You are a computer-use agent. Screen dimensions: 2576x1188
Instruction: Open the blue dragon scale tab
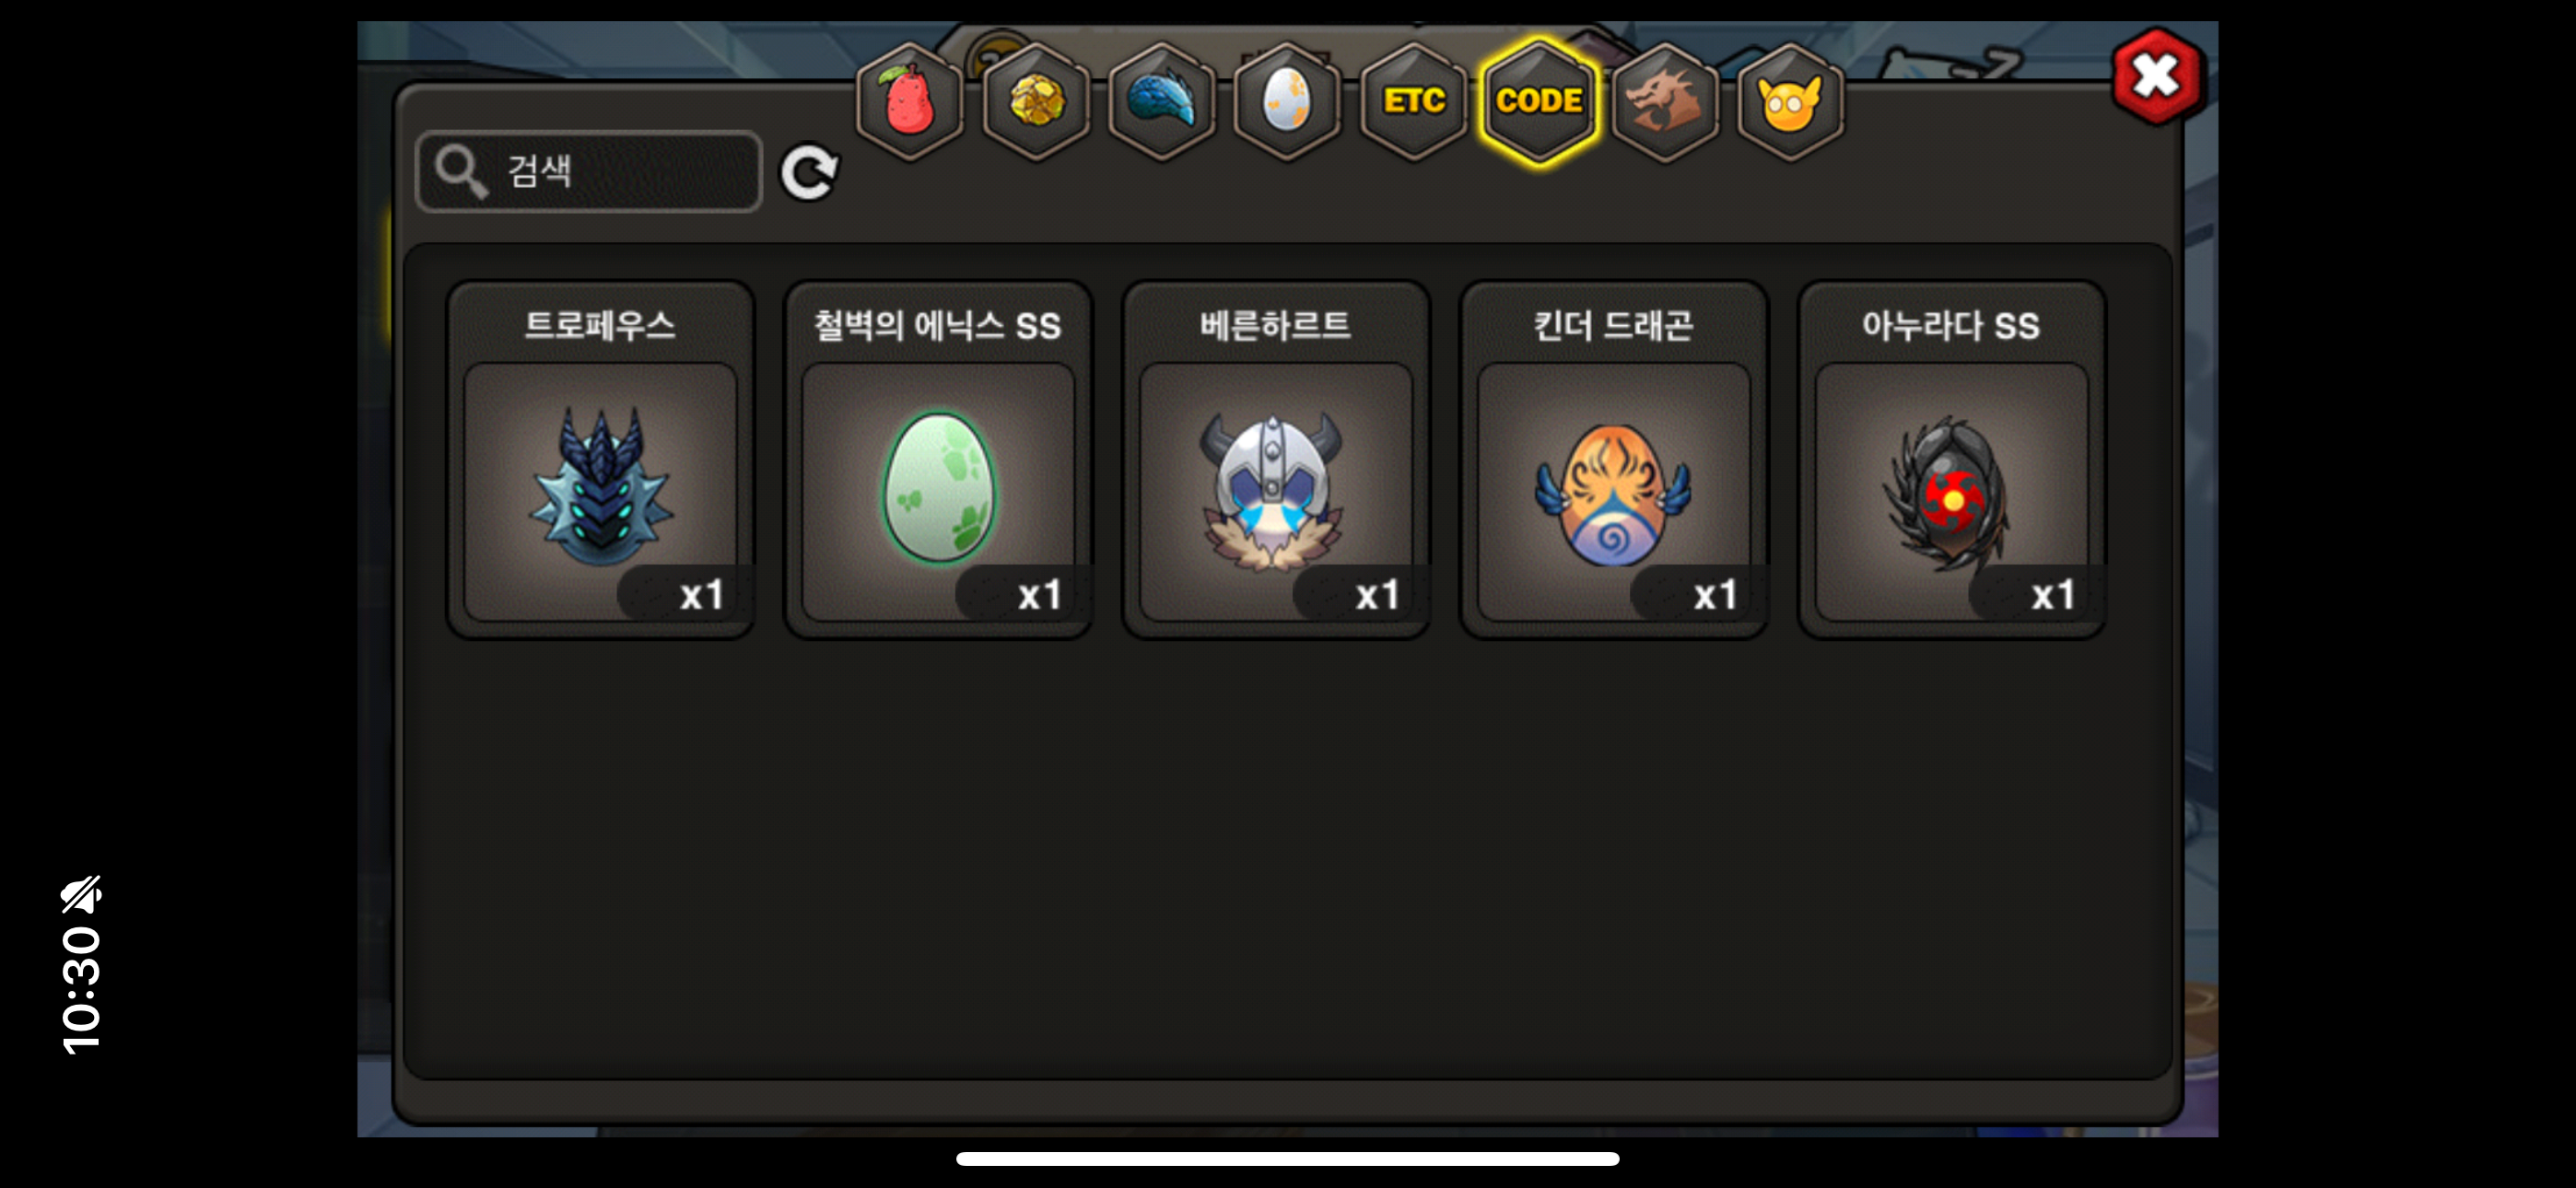[x=1162, y=101]
